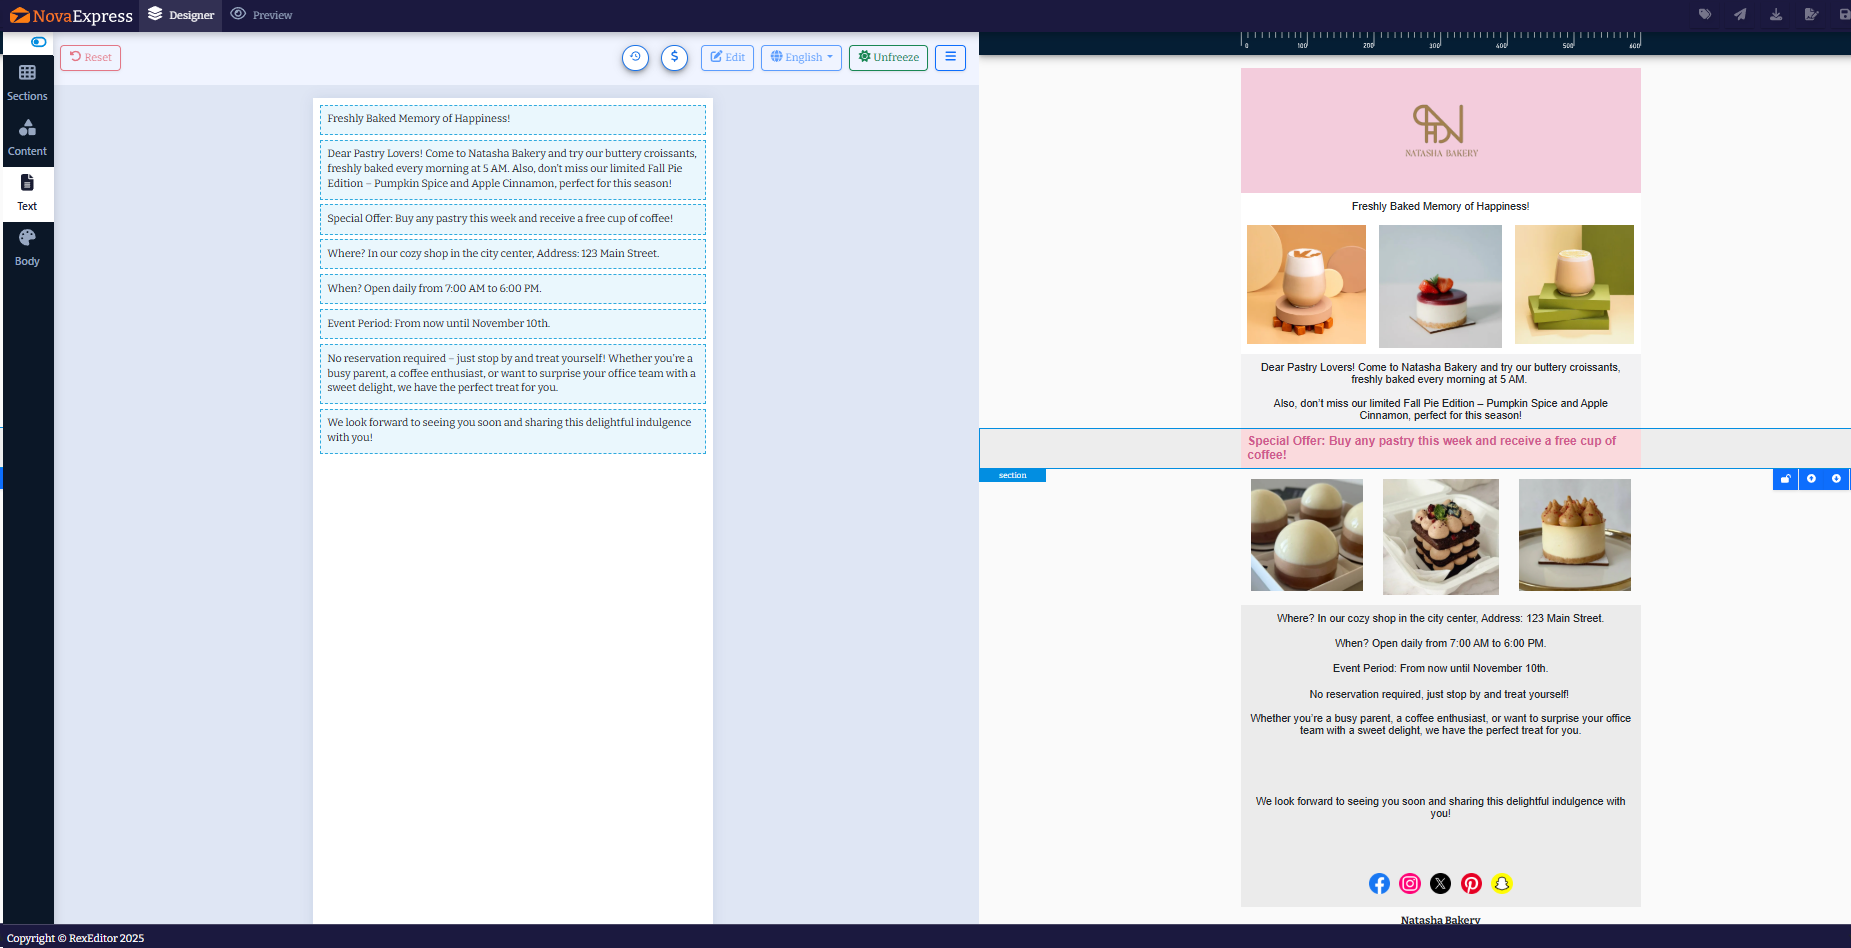
Task: Move section down with arrow icon
Action: click(1836, 479)
